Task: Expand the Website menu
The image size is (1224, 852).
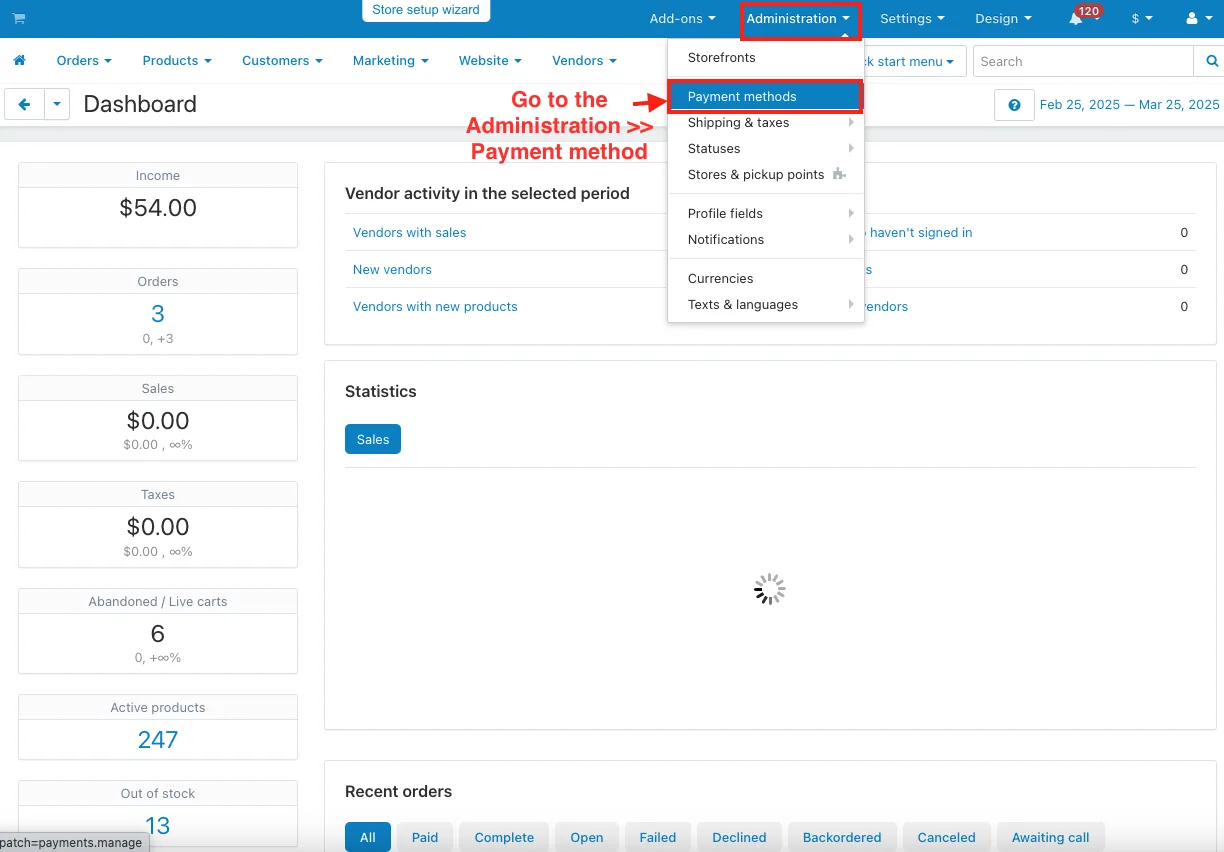Action: (x=490, y=61)
